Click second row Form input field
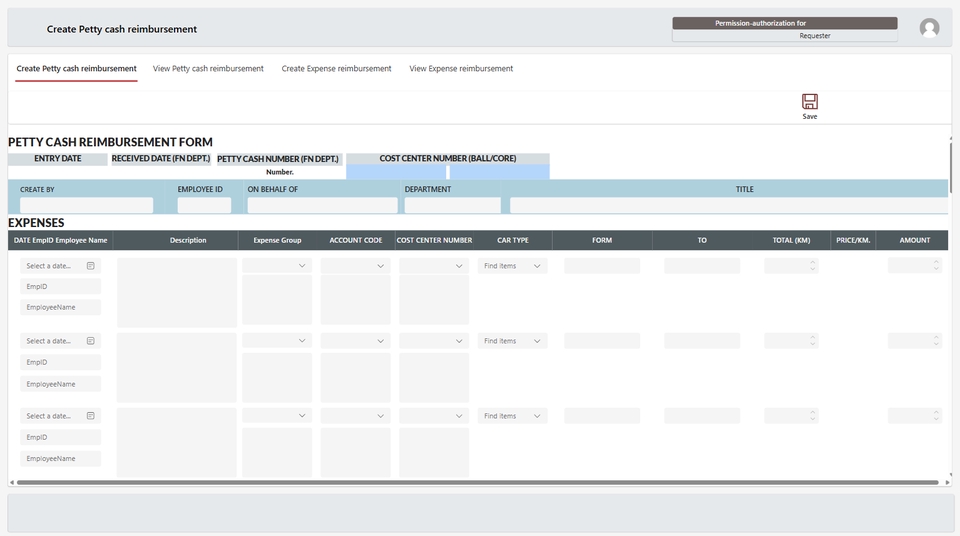 [x=602, y=341]
